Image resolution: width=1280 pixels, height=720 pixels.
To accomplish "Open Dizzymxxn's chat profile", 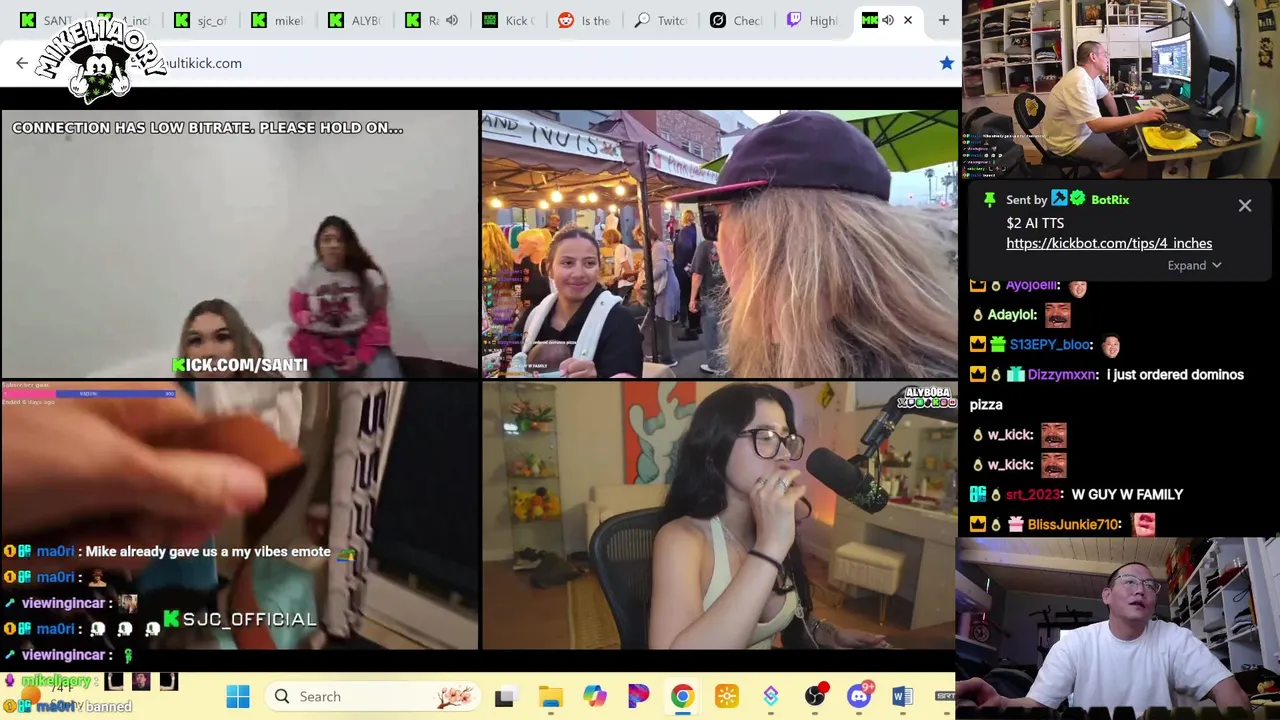I will pyautogui.click(x=1061, y=375).
